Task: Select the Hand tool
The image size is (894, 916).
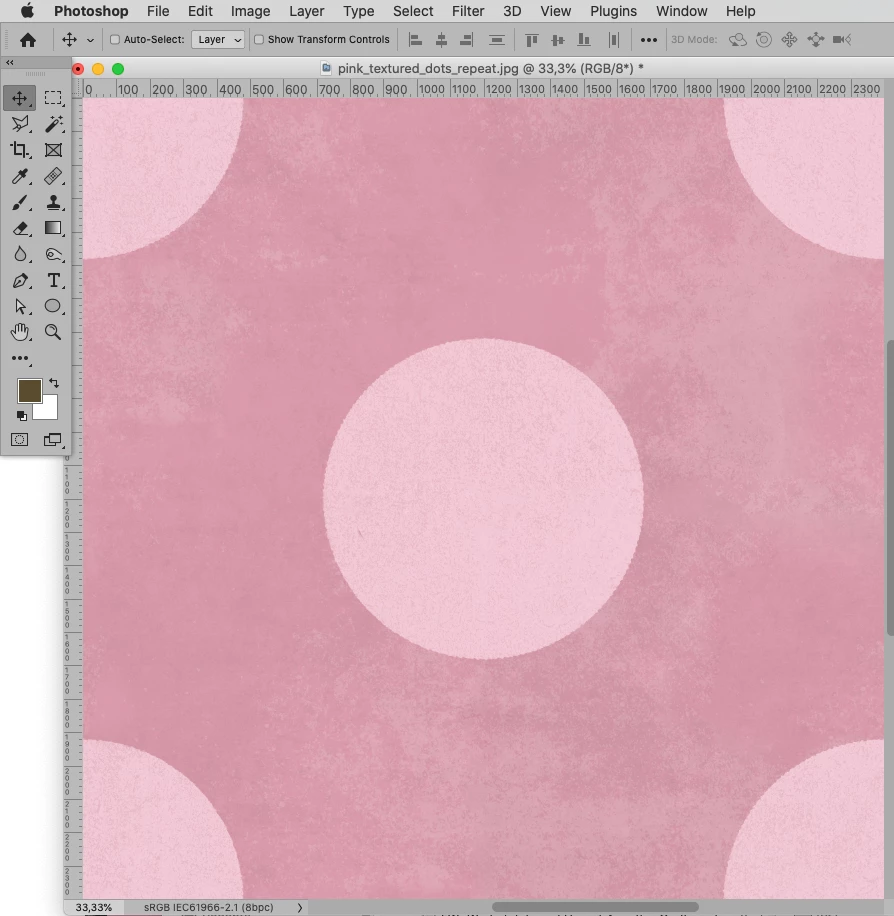Action: (x=20, y=332)
